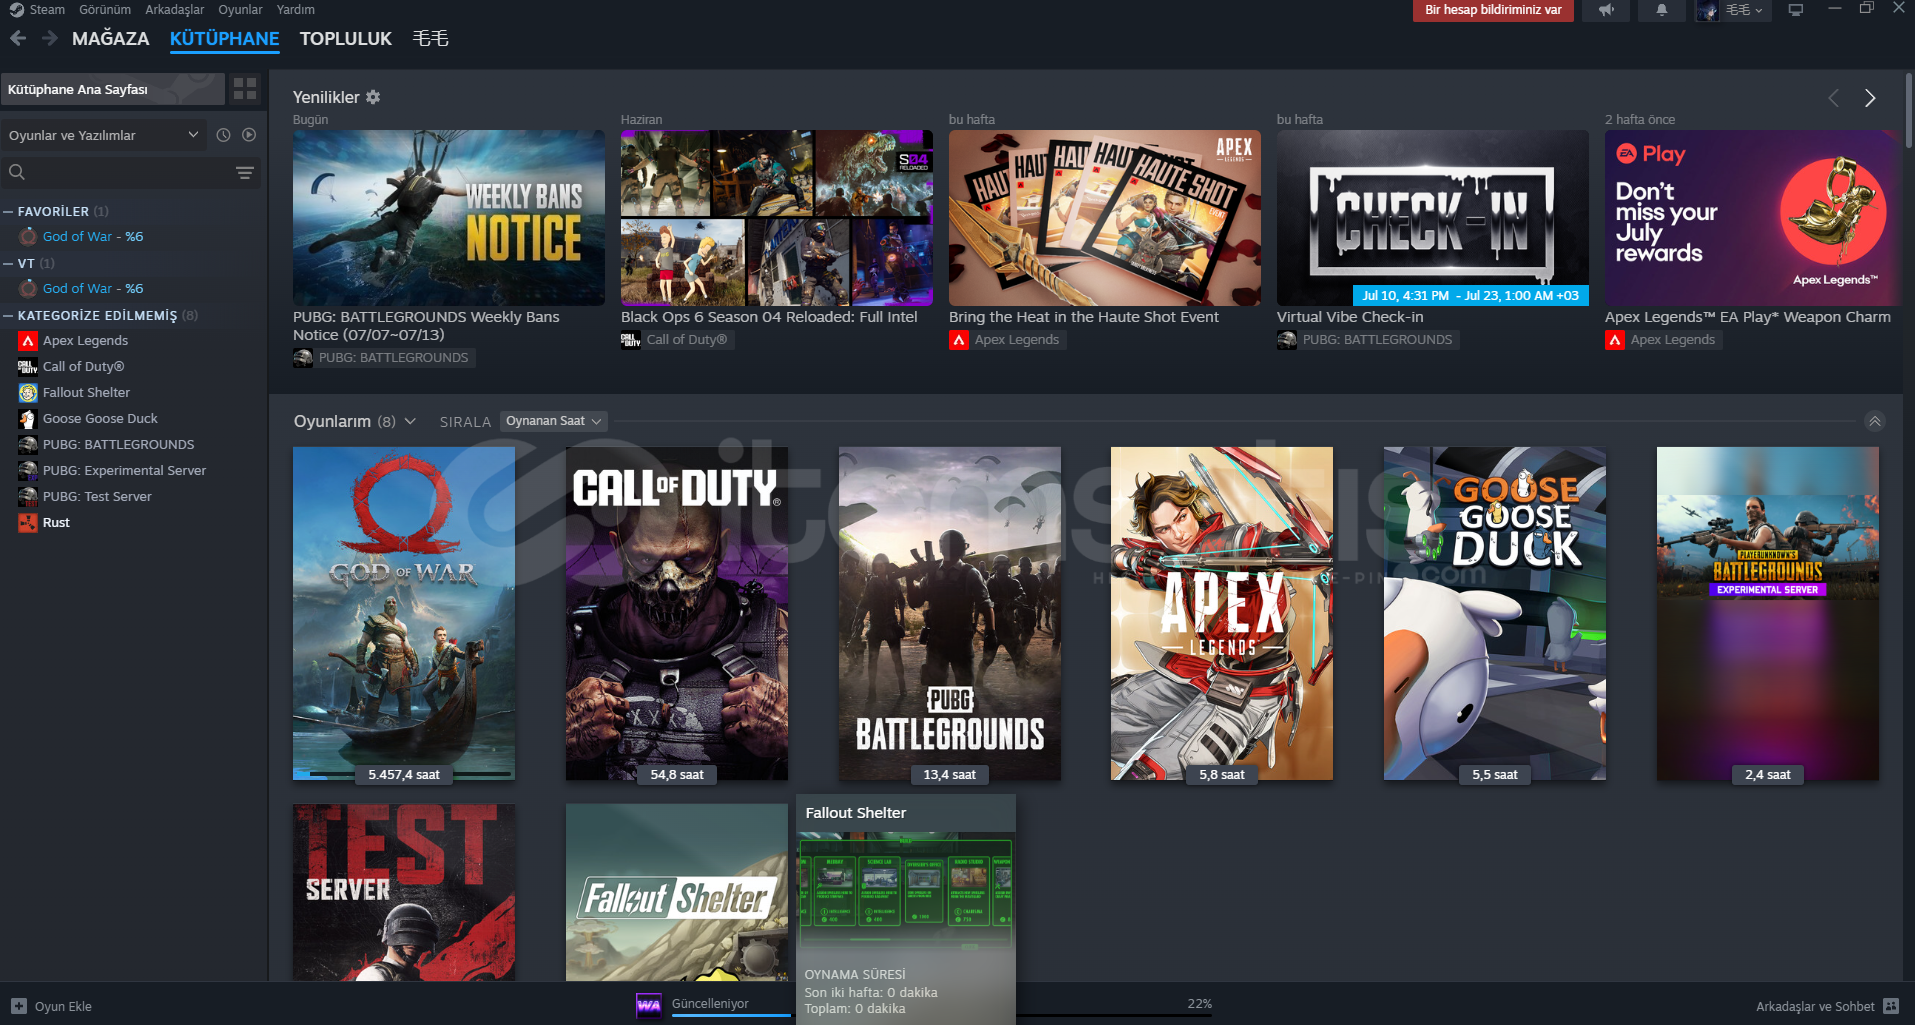The image size is (1915, 1025).
Task: Expand the Oyunlarım shelf selector chevron
Action: [410, 421]
